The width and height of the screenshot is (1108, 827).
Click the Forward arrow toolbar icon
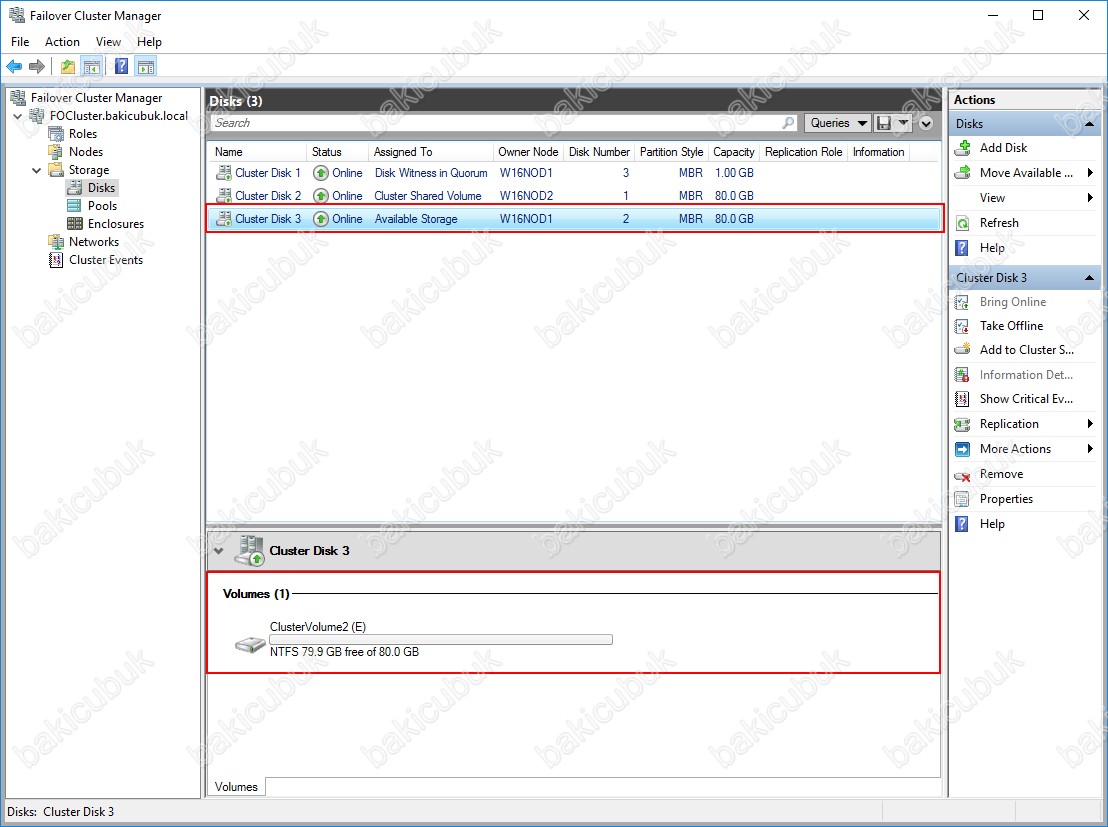(x=37, y=66)
